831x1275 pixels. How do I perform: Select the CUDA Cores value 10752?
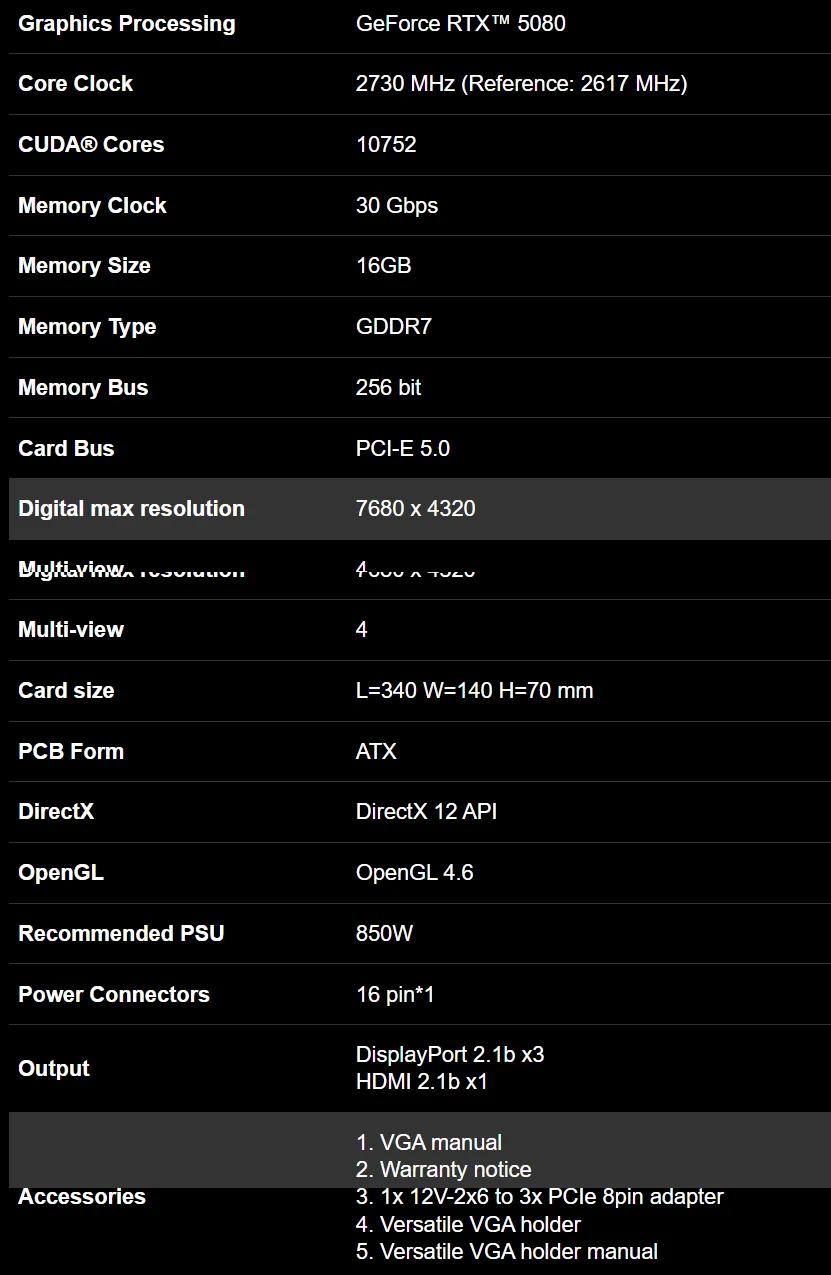click(386, 144)
